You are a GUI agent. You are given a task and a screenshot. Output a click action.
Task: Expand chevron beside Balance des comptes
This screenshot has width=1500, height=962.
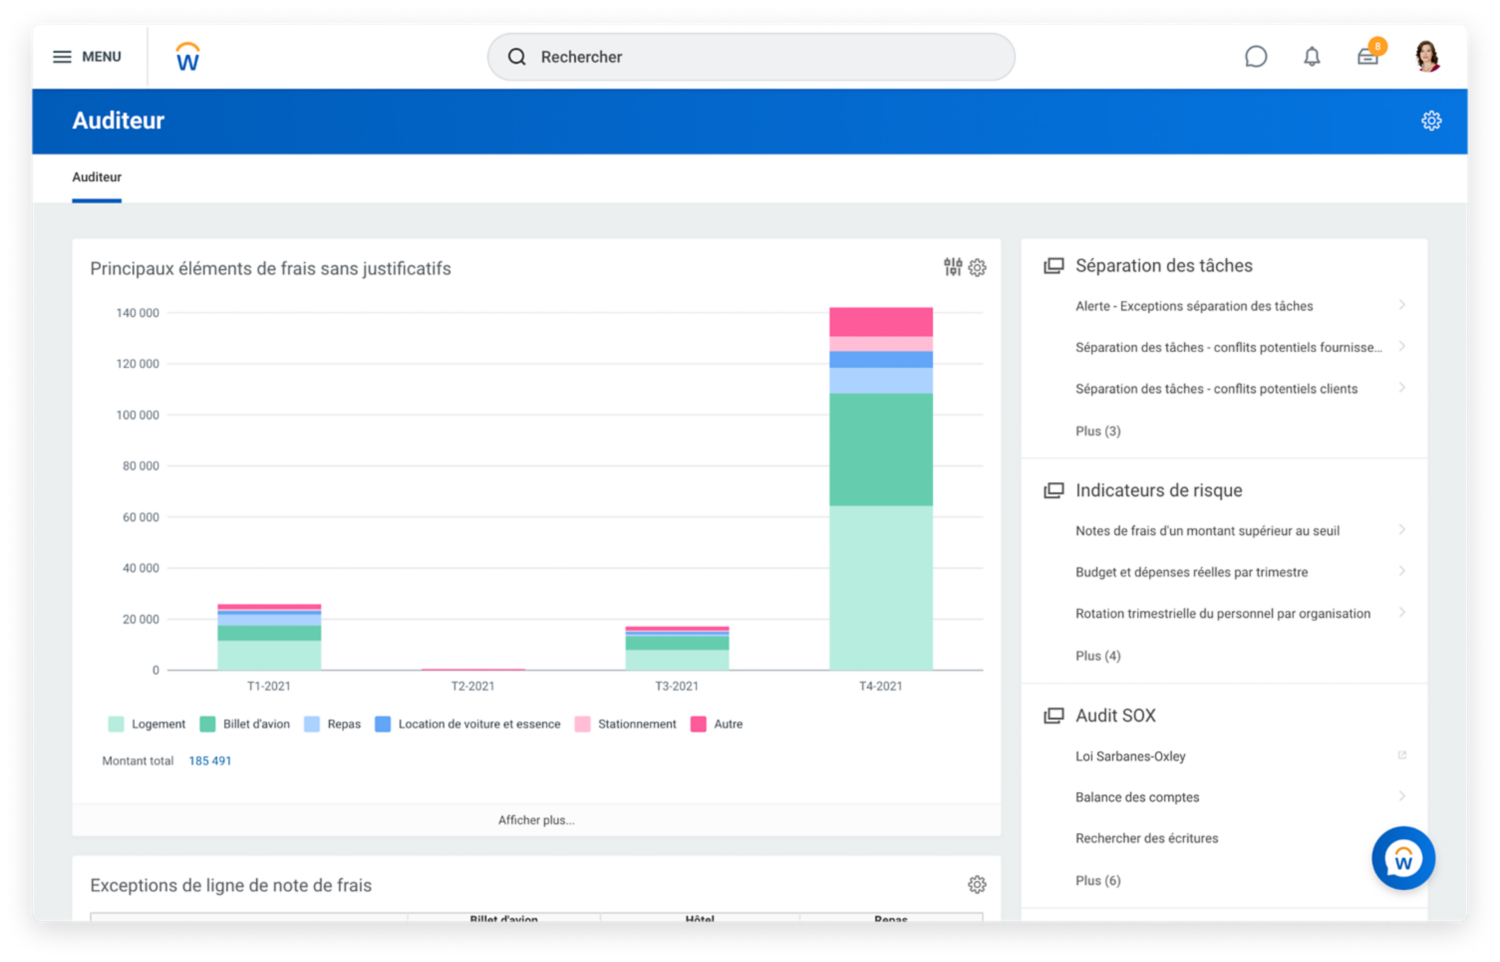(1402, 796)
